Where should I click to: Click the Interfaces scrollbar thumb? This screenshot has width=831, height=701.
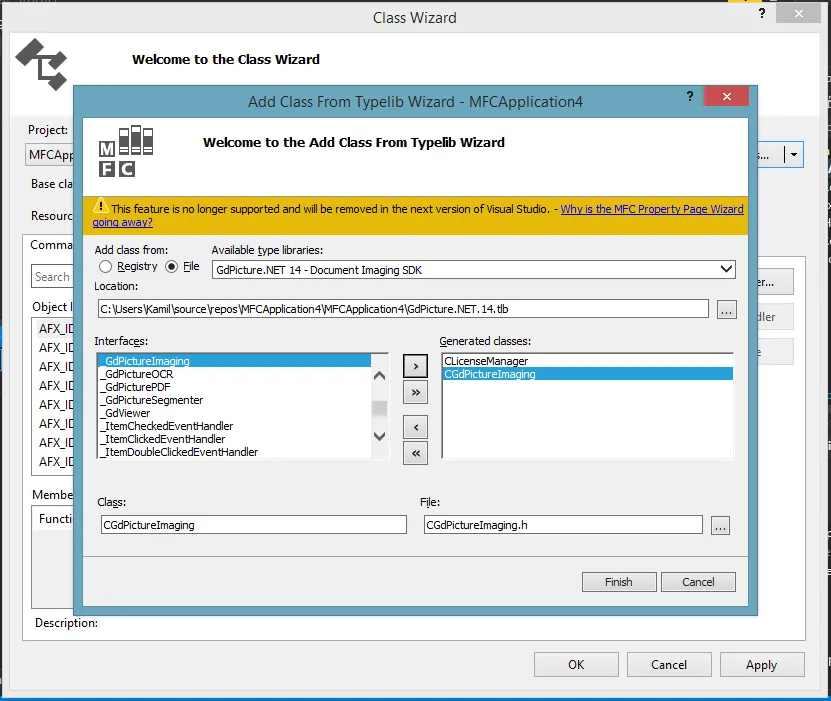[379, 409]
